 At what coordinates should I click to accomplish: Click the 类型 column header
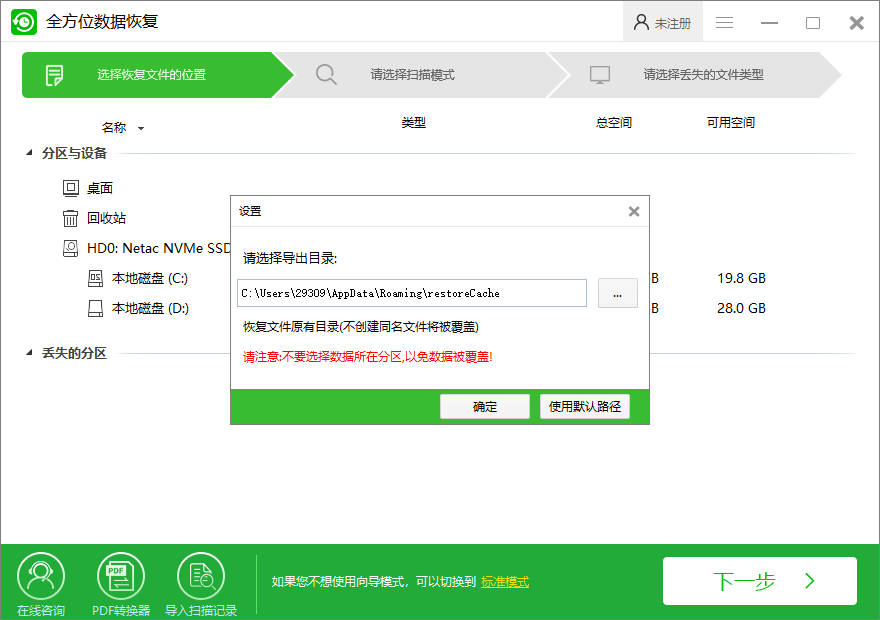[x=414, y=122]
